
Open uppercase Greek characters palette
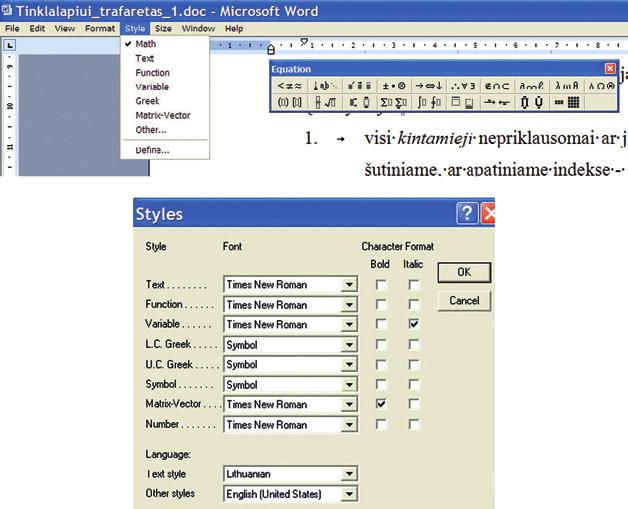[x=600, y=86]
